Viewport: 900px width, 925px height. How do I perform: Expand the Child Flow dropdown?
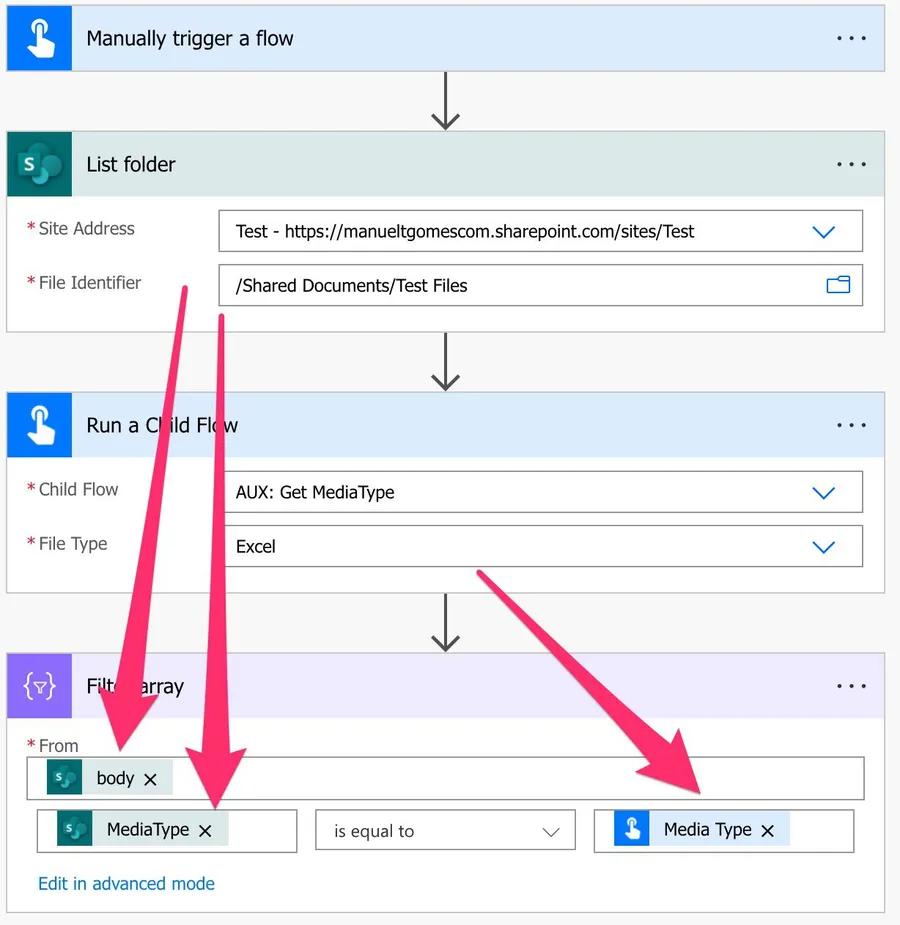pos(823,493)
